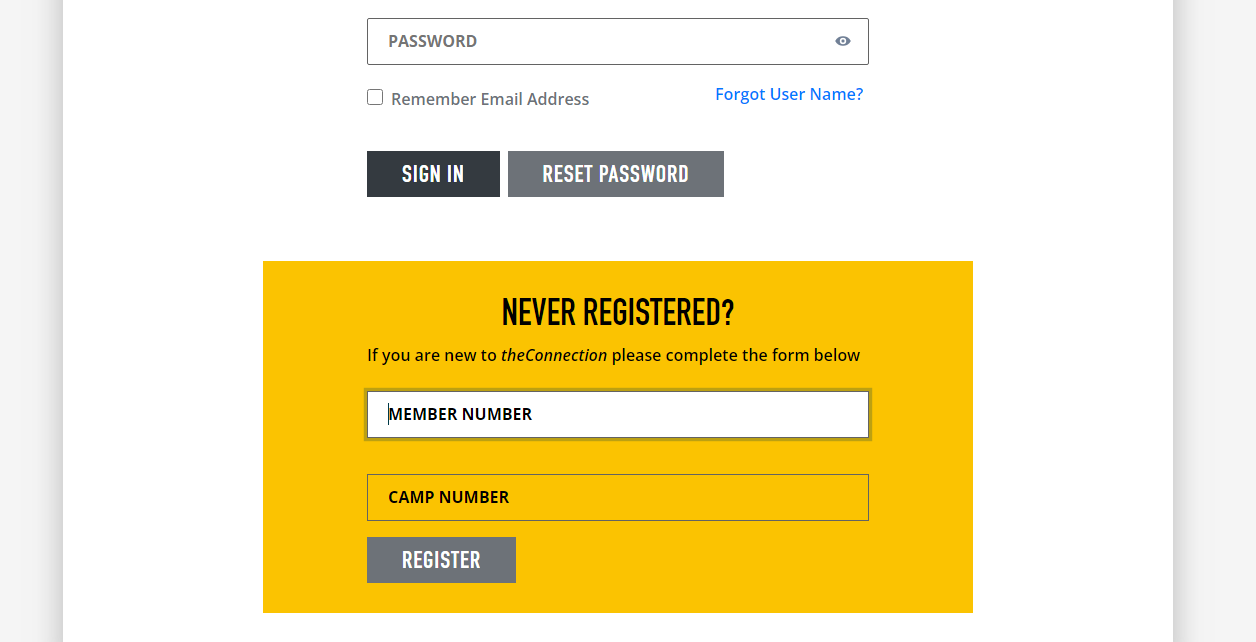
Task: Click the SIGN IN button
Action: 433,174
